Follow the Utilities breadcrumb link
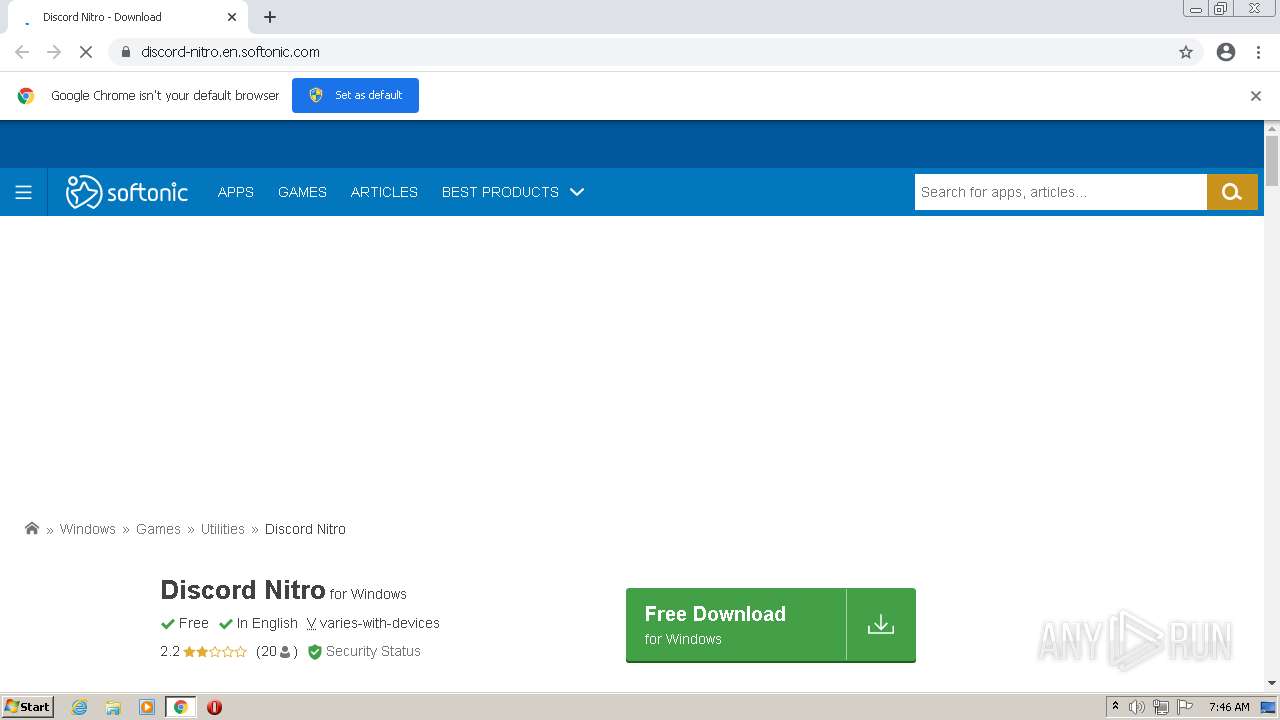 point(222,529)
